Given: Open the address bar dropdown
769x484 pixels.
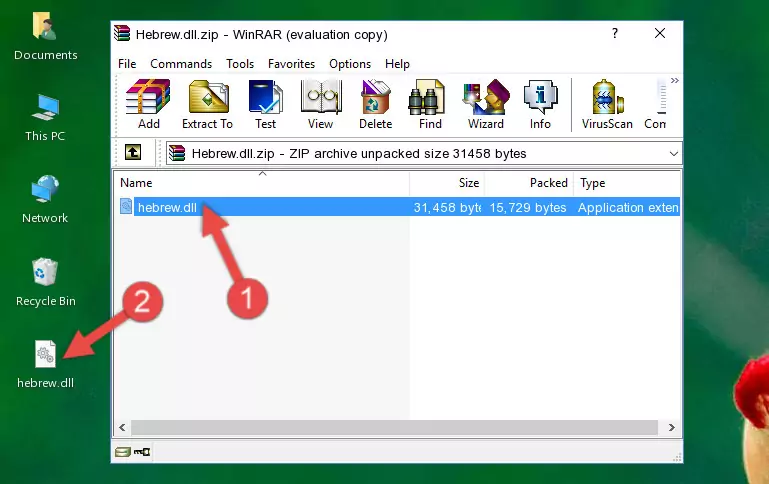Looking at the screenshot, I should (x=674, y=153).
